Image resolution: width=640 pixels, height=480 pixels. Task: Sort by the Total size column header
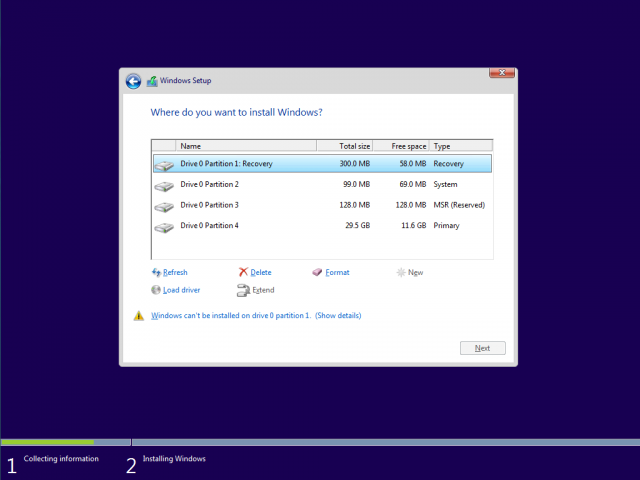tap(345, 146)
